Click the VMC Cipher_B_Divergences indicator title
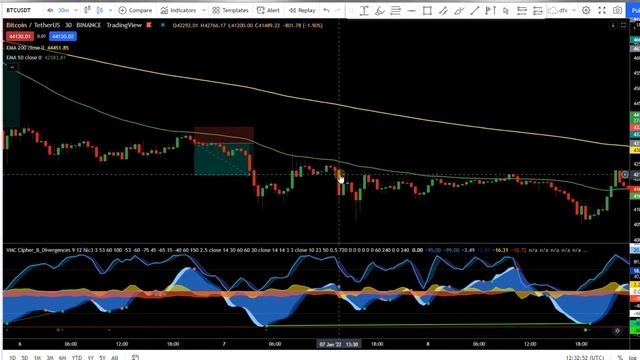The height and width of the screenshot is (360, 640). tap(38, 250)
